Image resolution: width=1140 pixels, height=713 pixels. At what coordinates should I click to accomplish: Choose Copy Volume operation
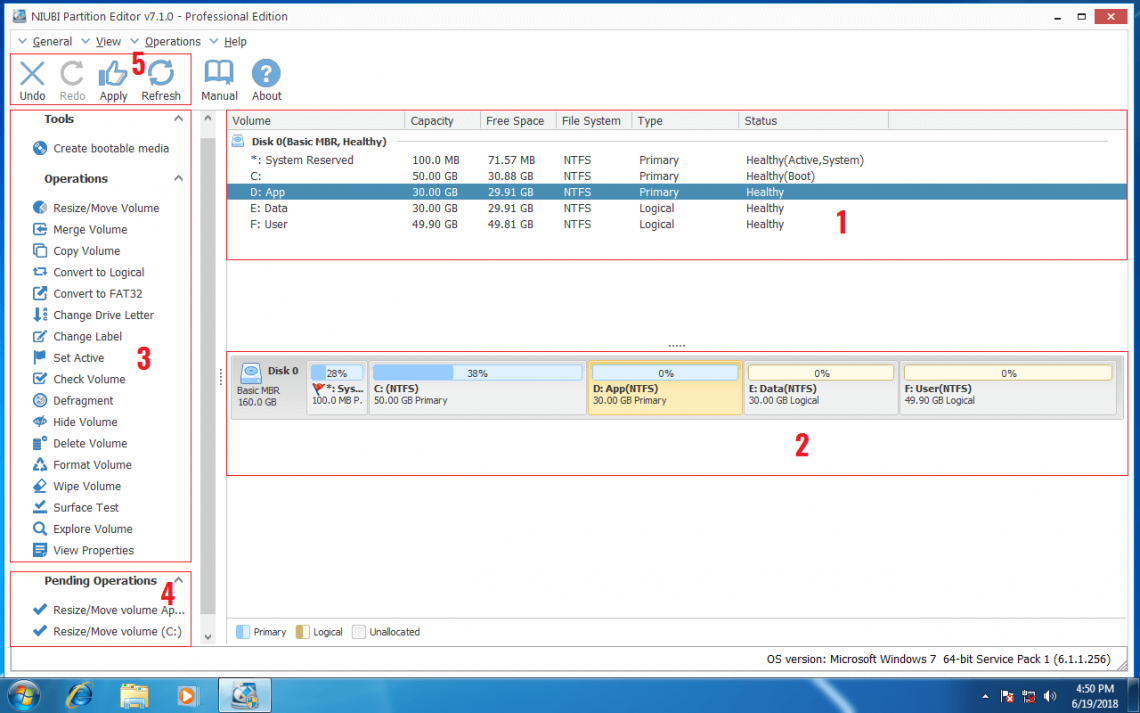76,251
